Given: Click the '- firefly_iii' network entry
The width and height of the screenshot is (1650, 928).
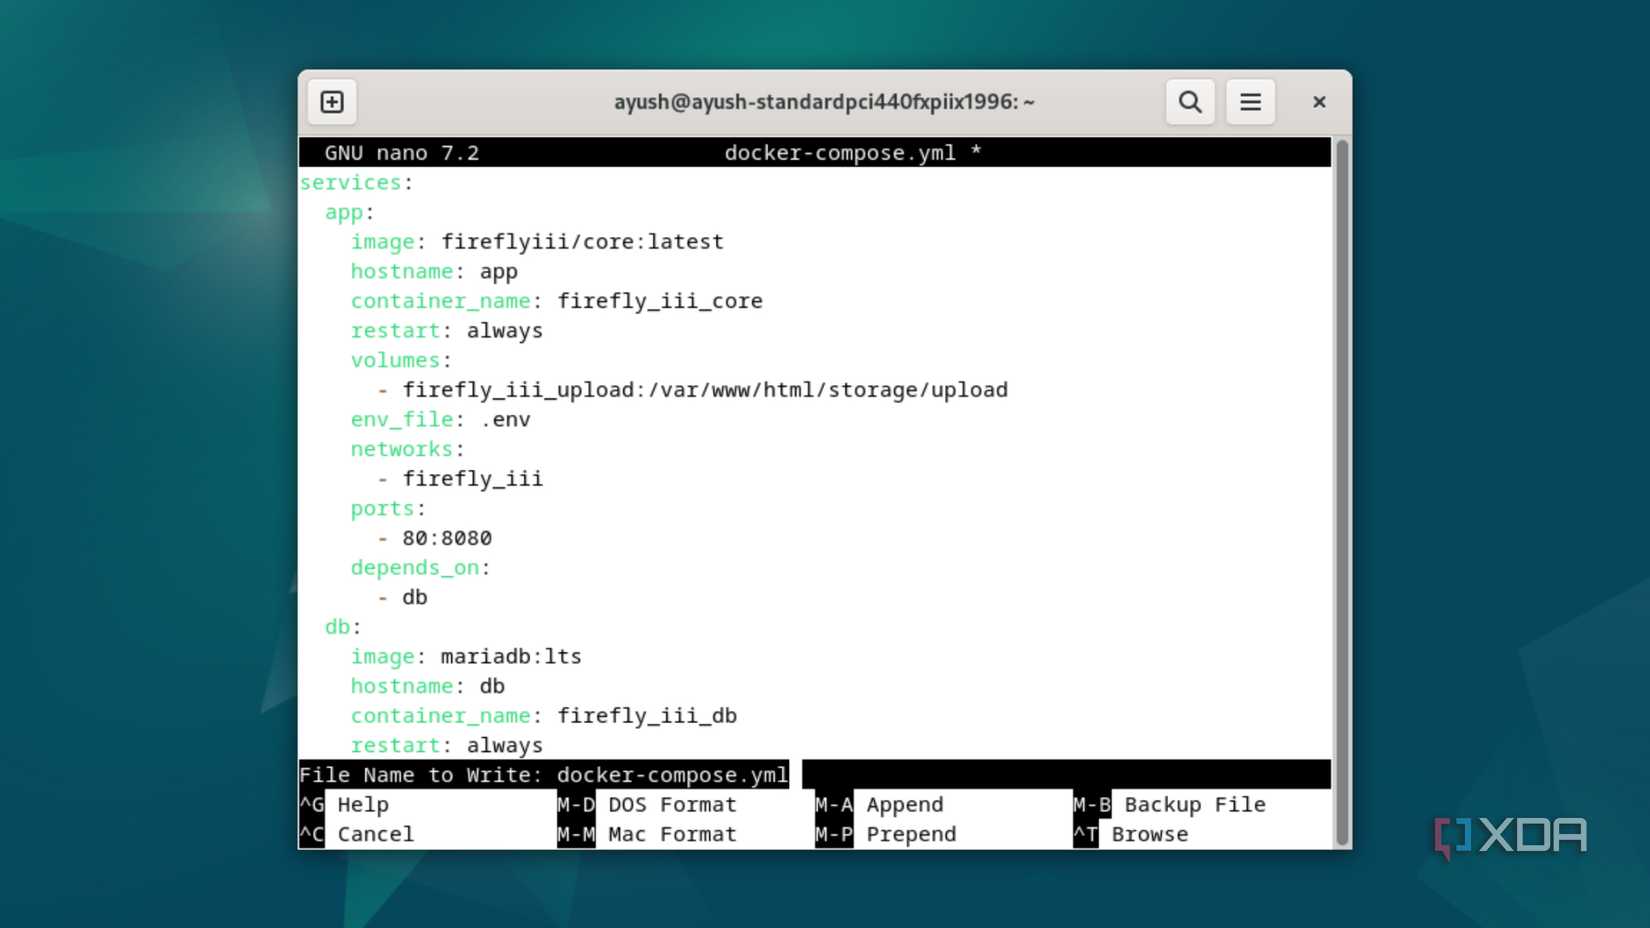Looking at the screenshot, I should point(460,479).
